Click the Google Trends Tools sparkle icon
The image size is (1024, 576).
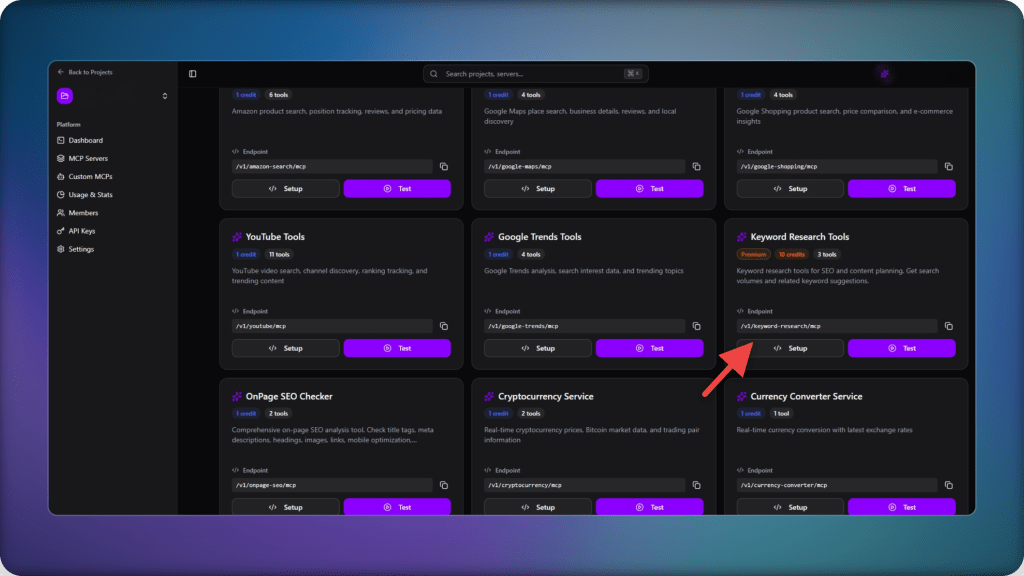489,237
